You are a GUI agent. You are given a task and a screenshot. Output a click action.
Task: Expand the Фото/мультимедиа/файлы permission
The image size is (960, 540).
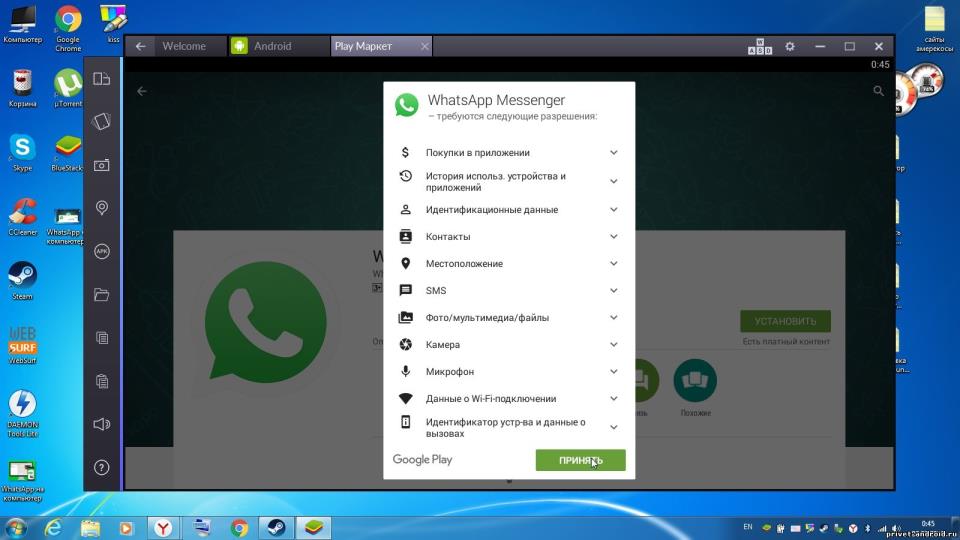click(613, 317)
